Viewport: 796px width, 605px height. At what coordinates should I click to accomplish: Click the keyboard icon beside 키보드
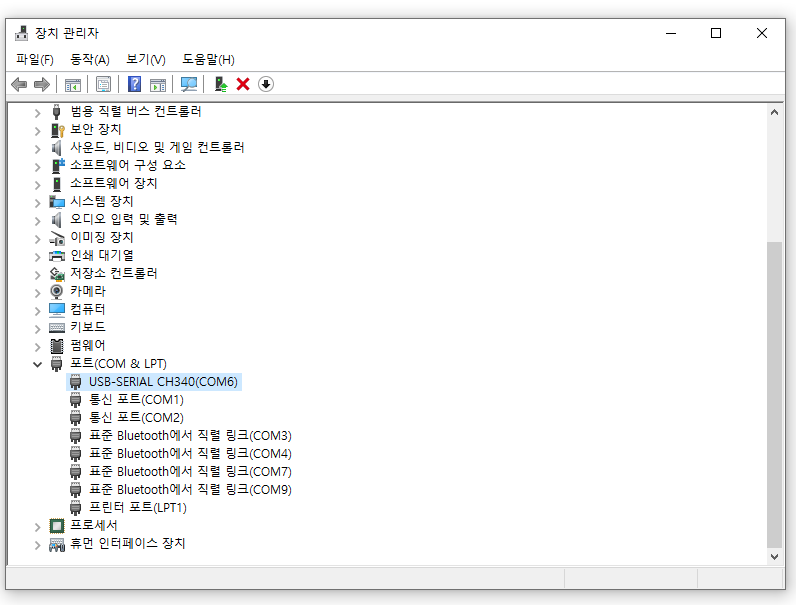click(x=57, y=327)
